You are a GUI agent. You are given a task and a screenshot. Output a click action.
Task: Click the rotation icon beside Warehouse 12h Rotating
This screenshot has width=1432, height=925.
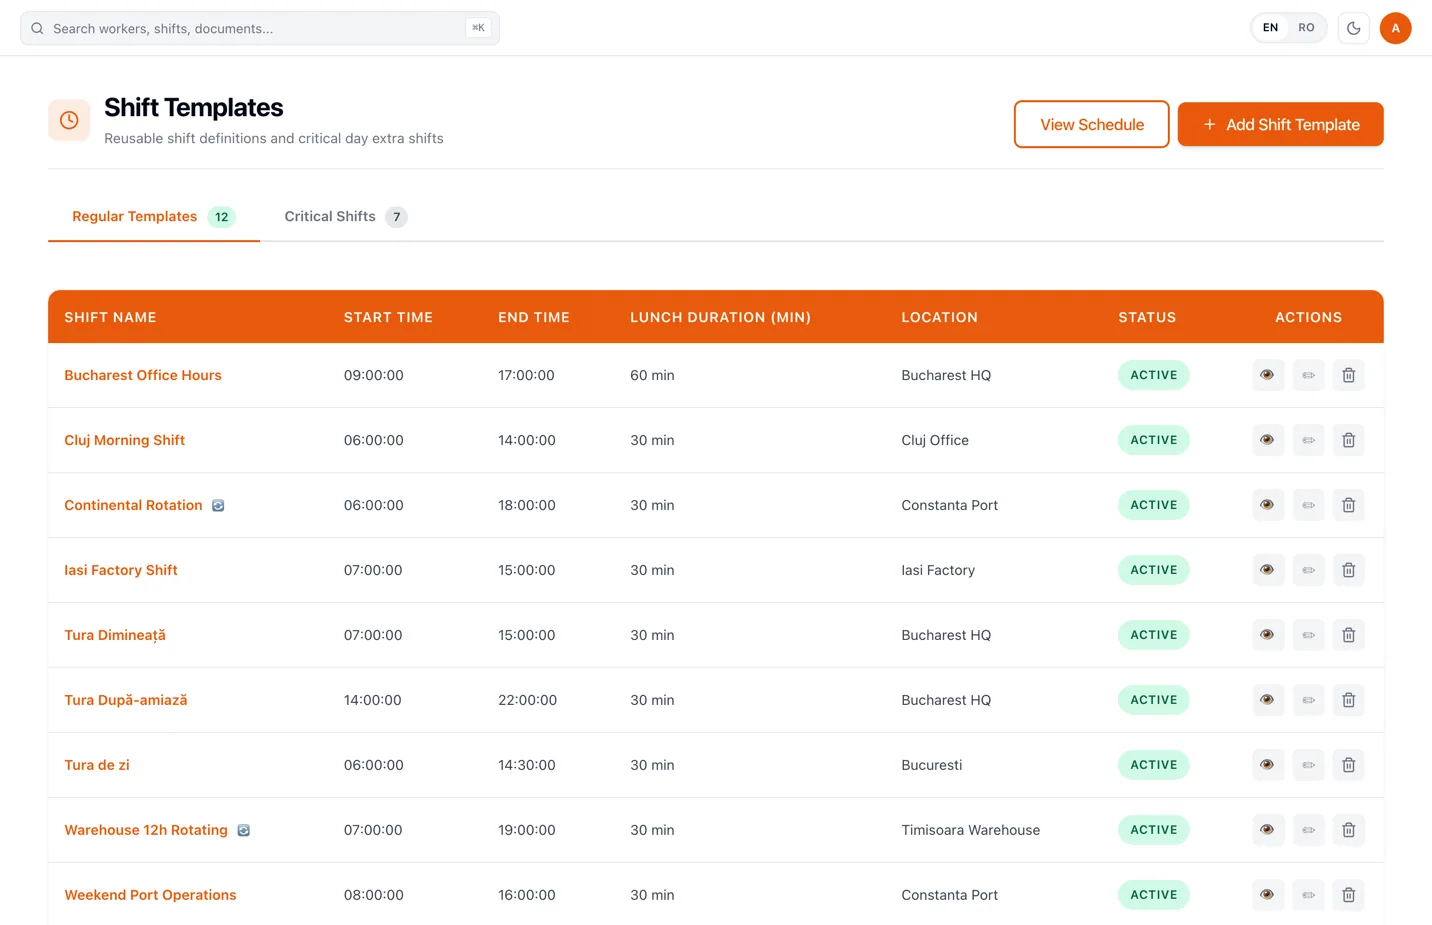click(243, 831)
